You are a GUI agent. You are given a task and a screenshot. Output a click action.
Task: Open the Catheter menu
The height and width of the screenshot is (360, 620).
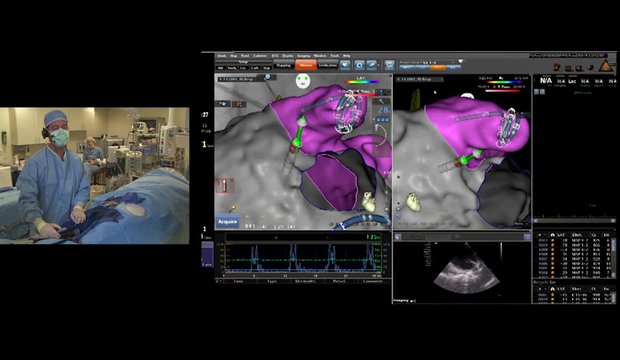point(260,56)
